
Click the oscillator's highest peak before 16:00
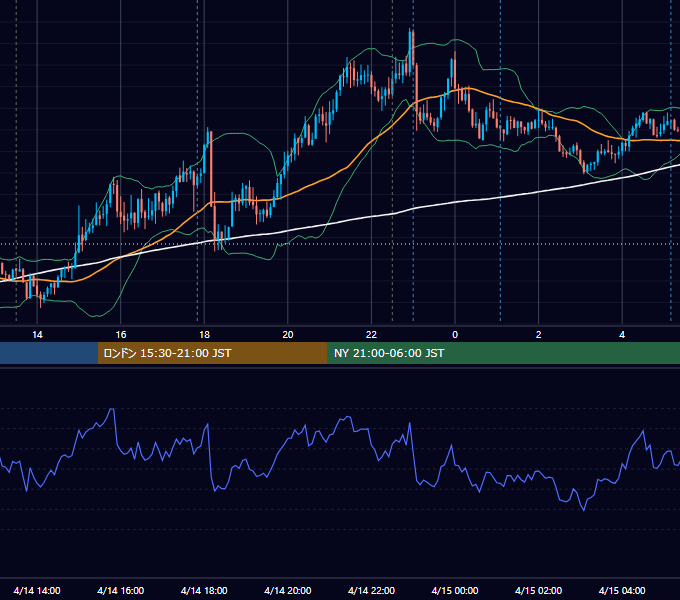click(x=112, y=409)
